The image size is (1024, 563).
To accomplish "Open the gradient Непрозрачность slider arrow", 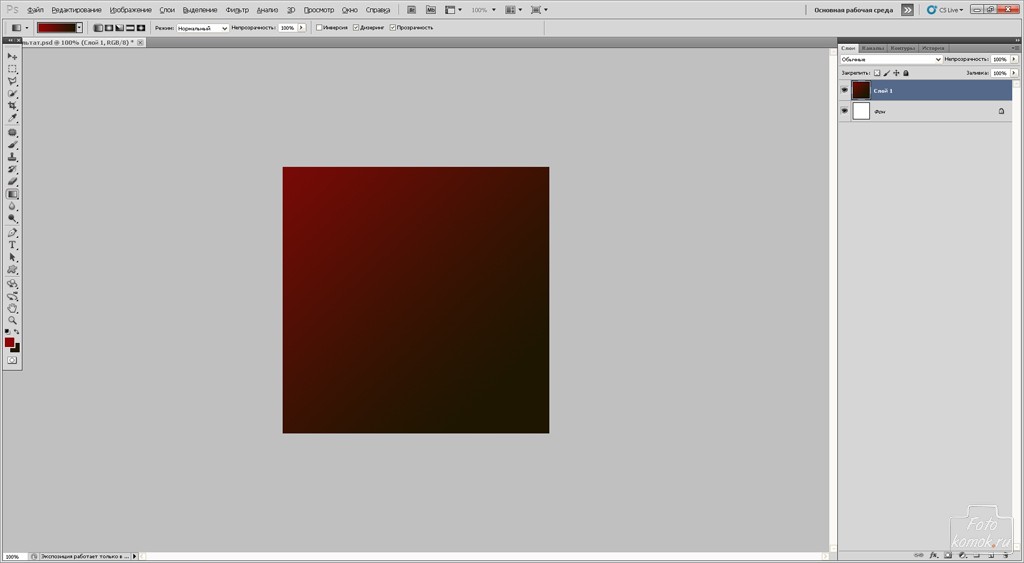I will tap(301, 28).
